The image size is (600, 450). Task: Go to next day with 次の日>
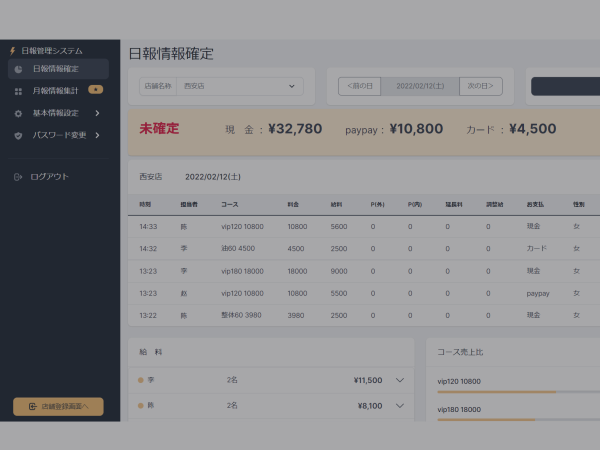[x=480, y=86]
